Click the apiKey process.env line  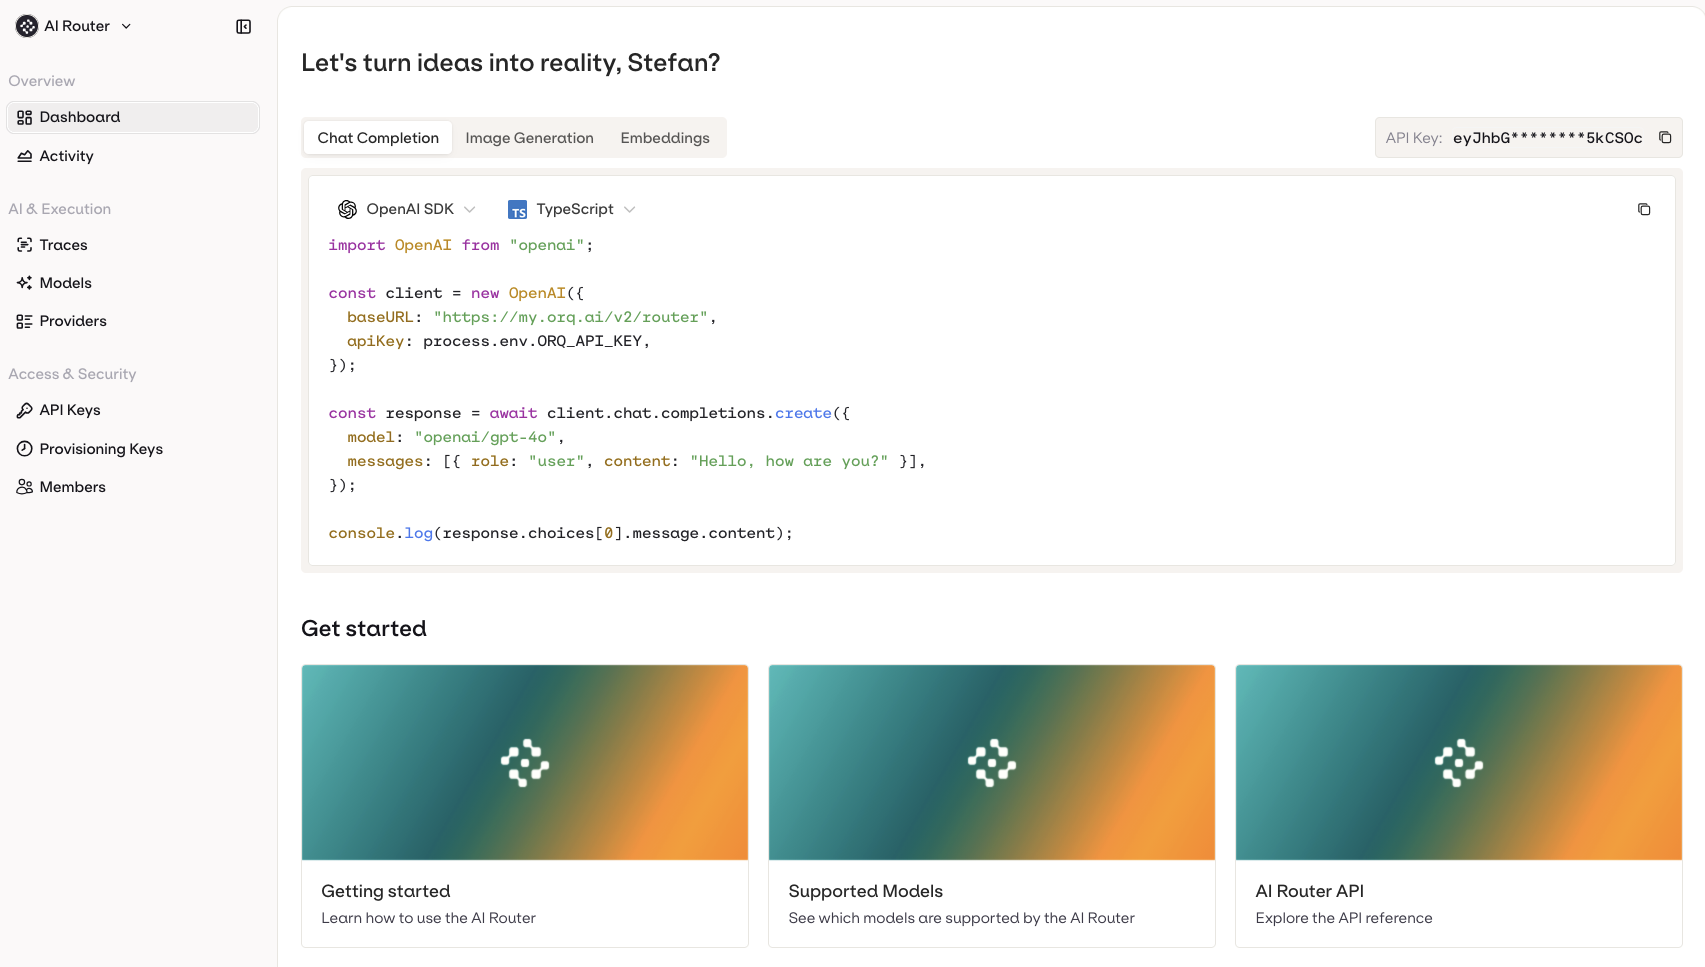point(499,341)
